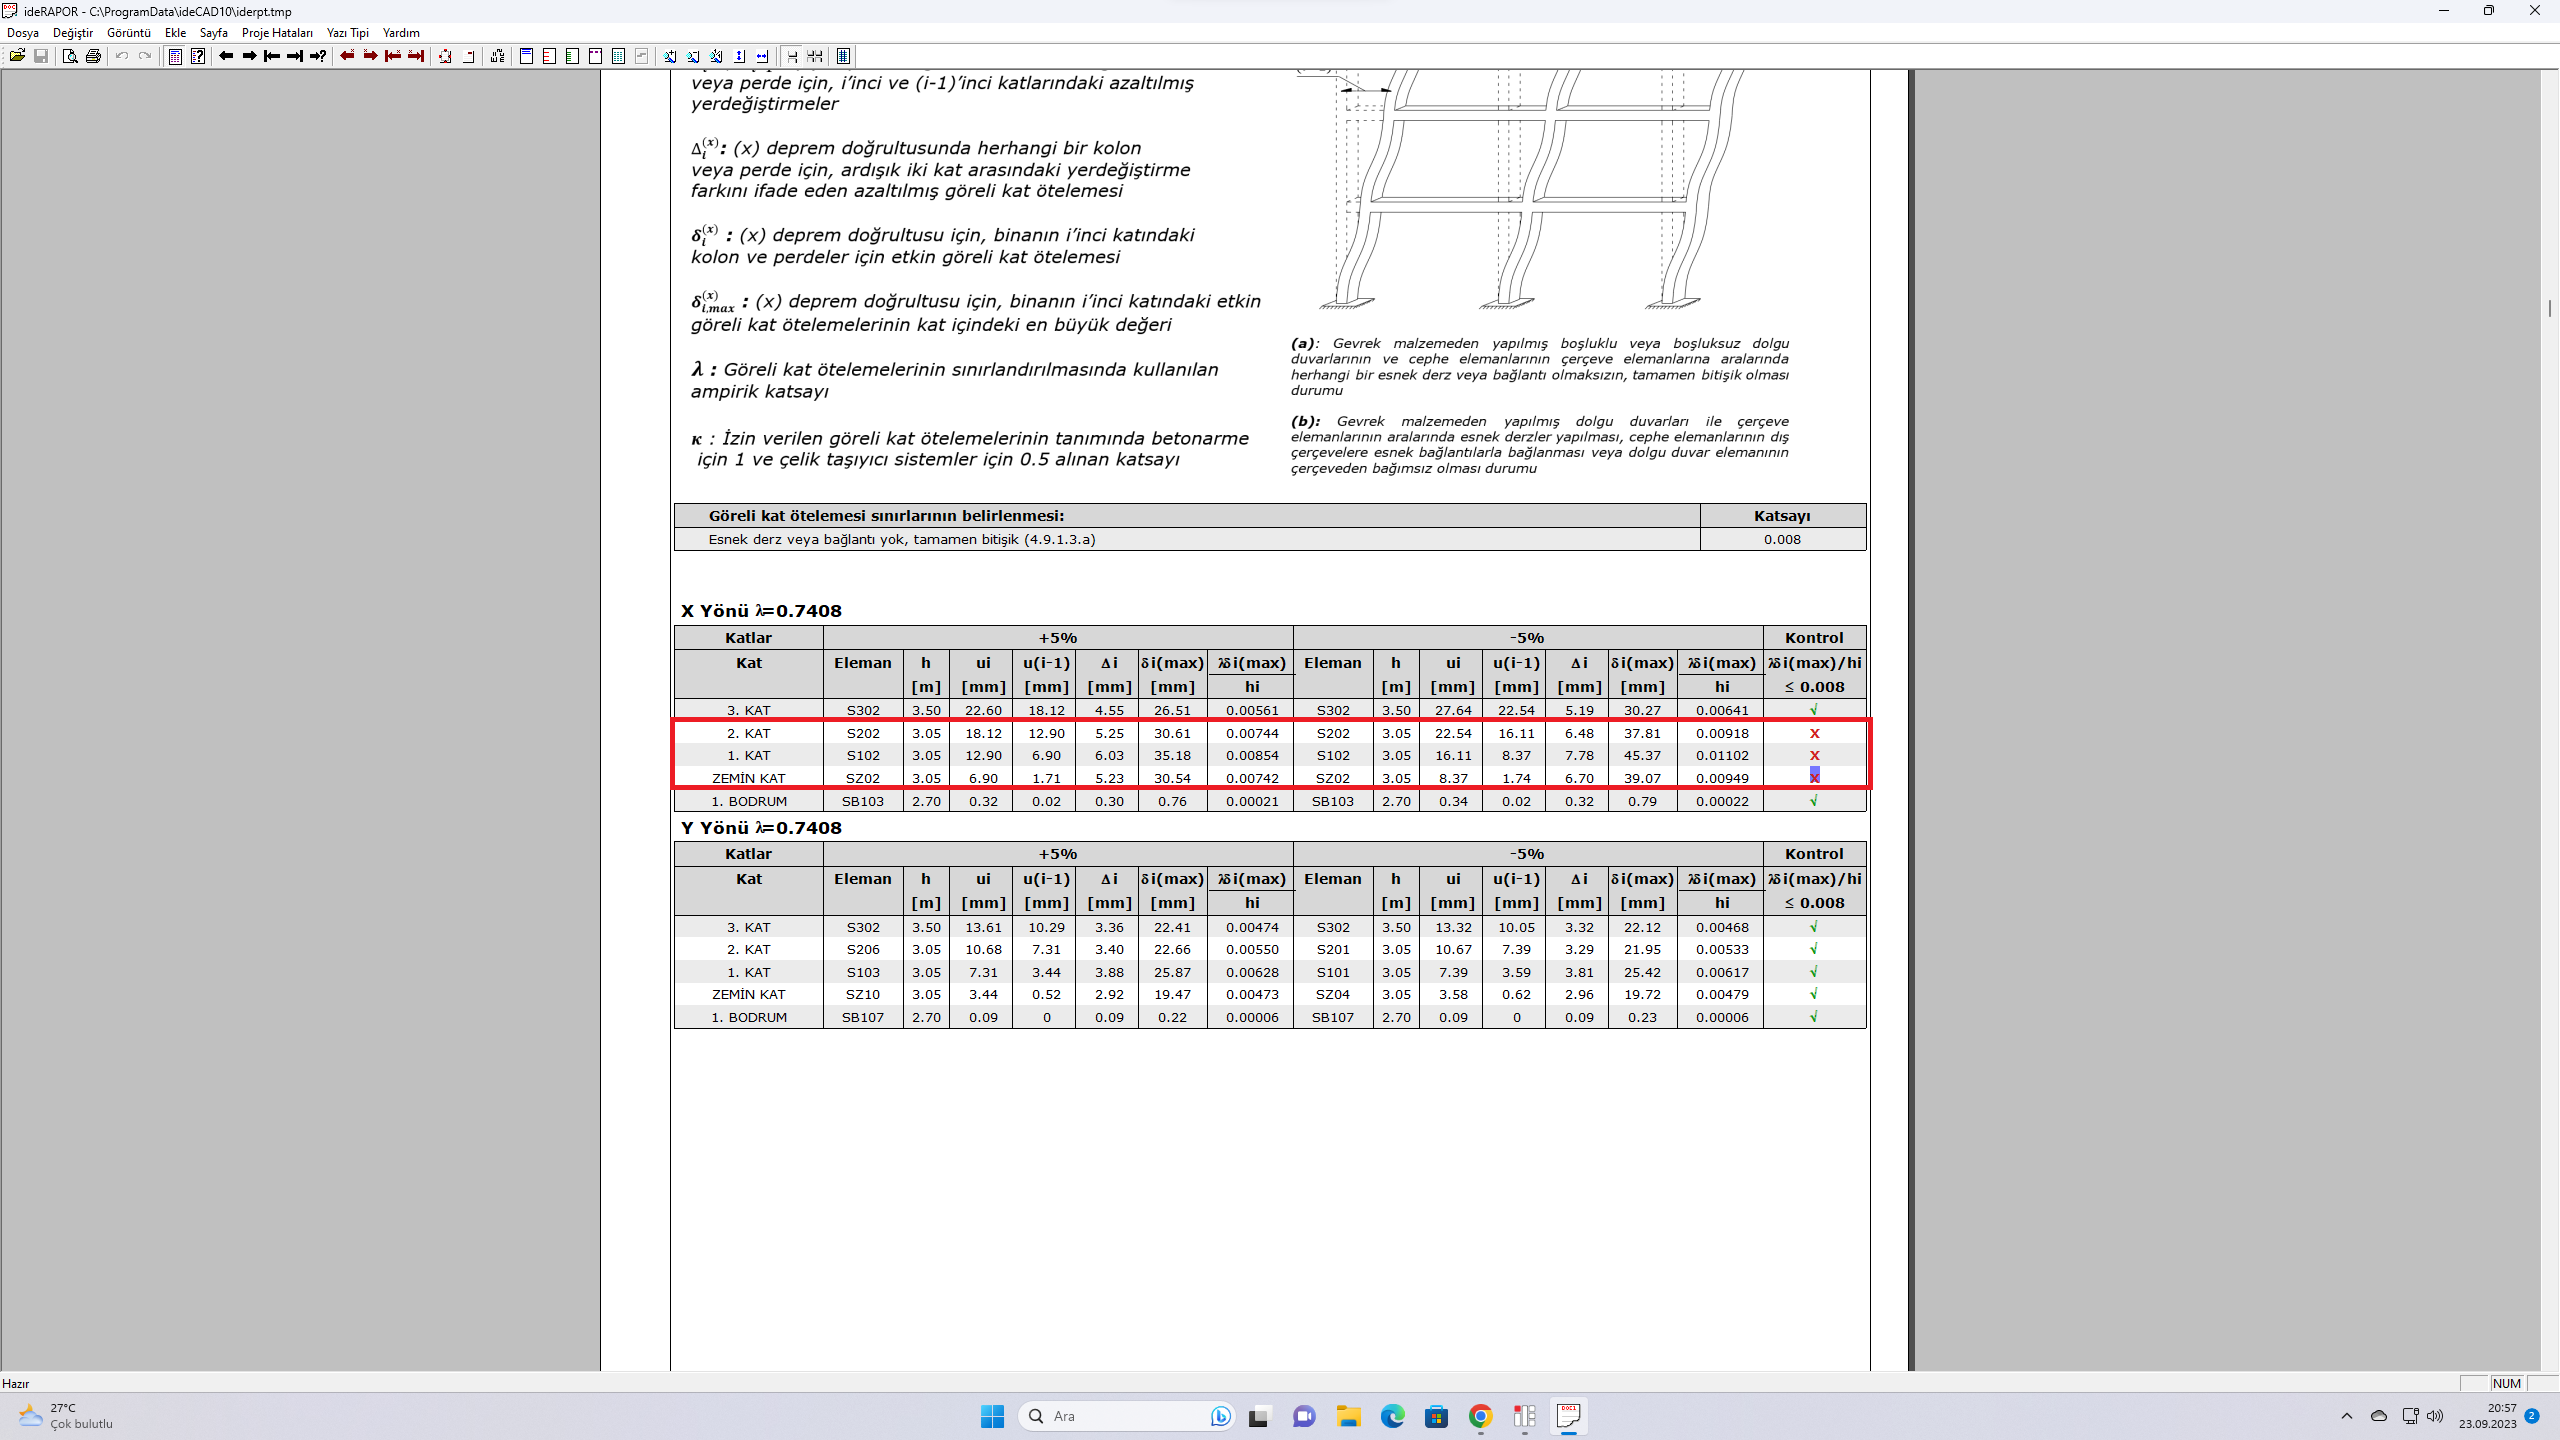The height and width of the screenshot is (1440, 2560).
Task: Click the report contents table icon
Action: click(x=175, y=56)
